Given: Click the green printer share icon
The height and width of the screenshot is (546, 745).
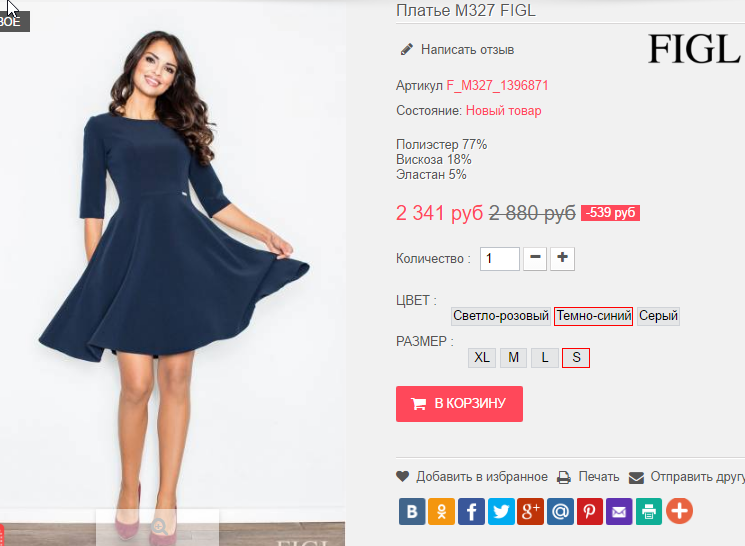Looking at the screenshot, I should tap(649, 511).
